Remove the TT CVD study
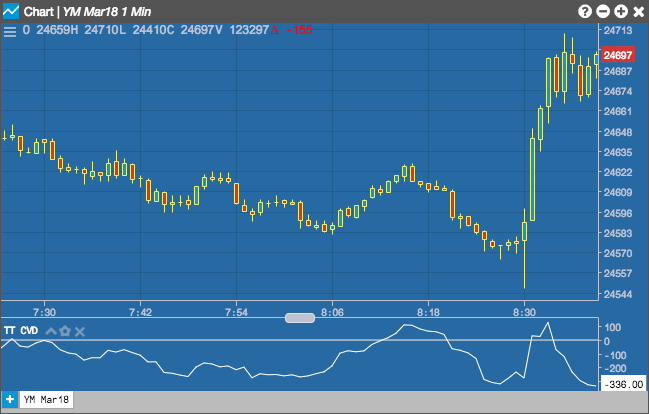 pyautogui.click(x=80, y=331)
